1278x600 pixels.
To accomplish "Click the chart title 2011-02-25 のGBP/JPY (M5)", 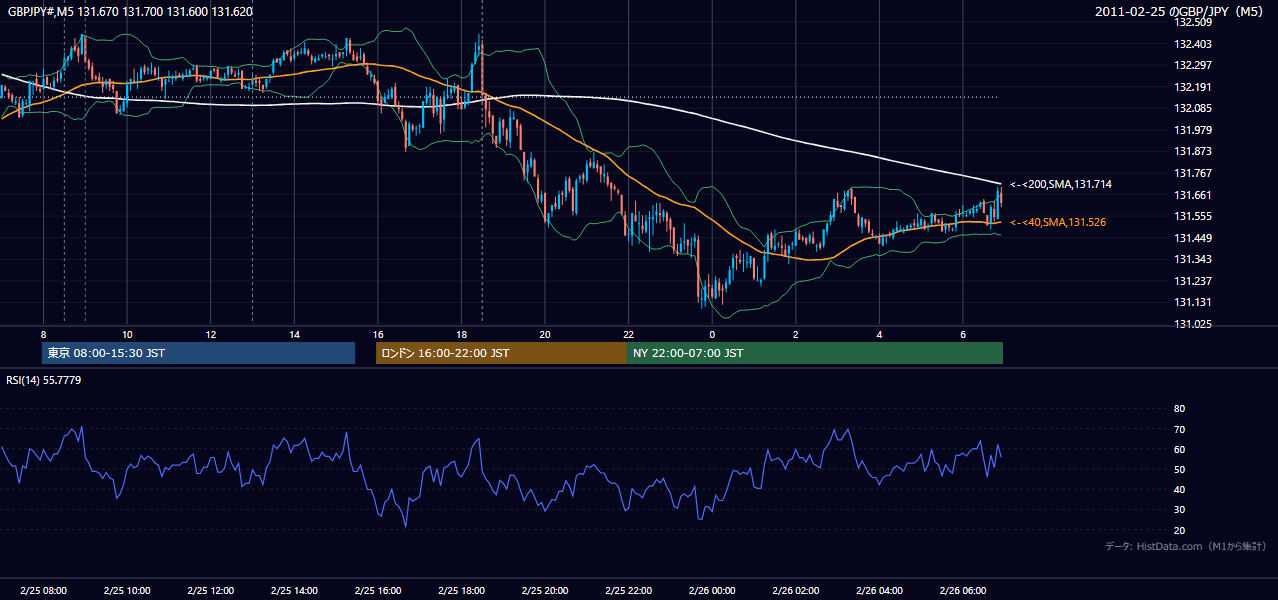I will (1181, 11).
